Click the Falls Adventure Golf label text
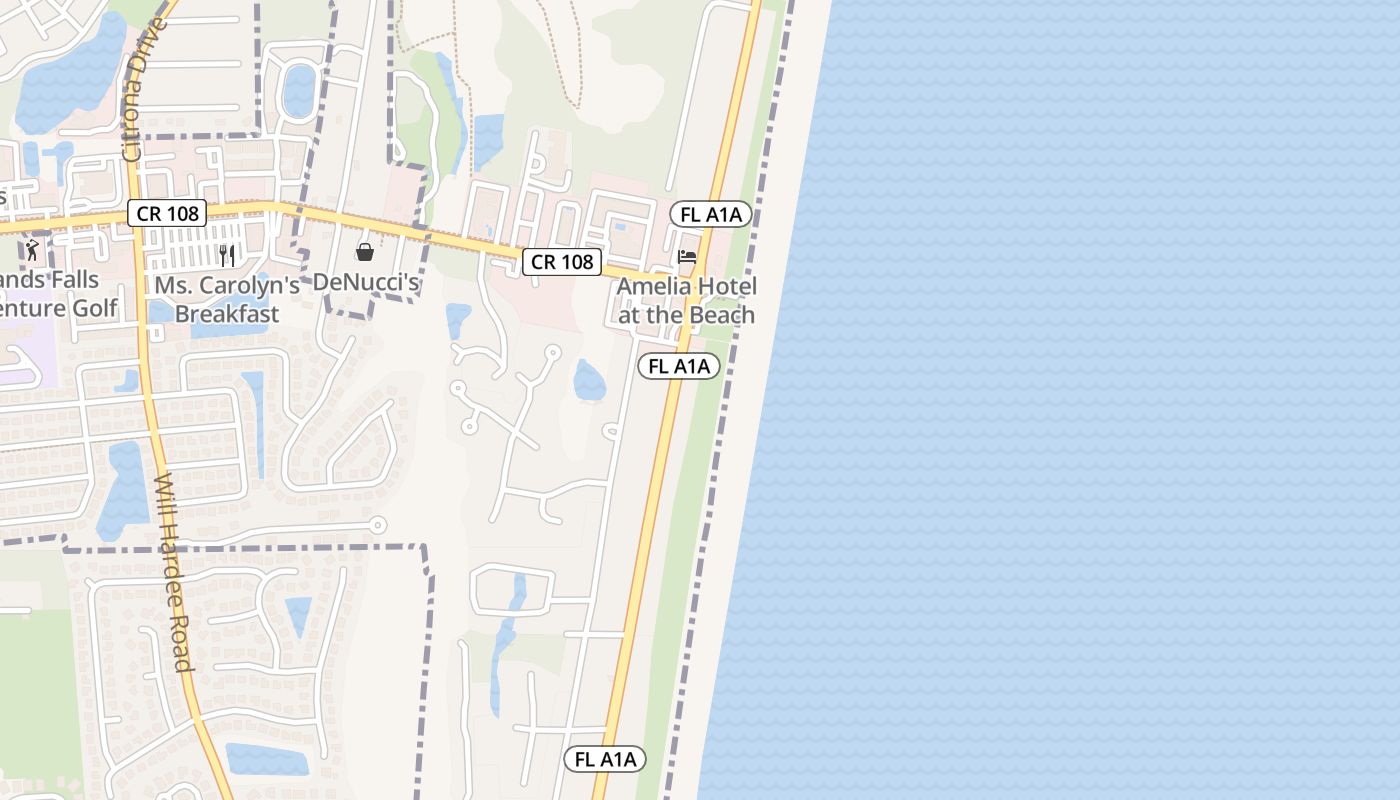The image size is (1400, 800). click(59, 294)
